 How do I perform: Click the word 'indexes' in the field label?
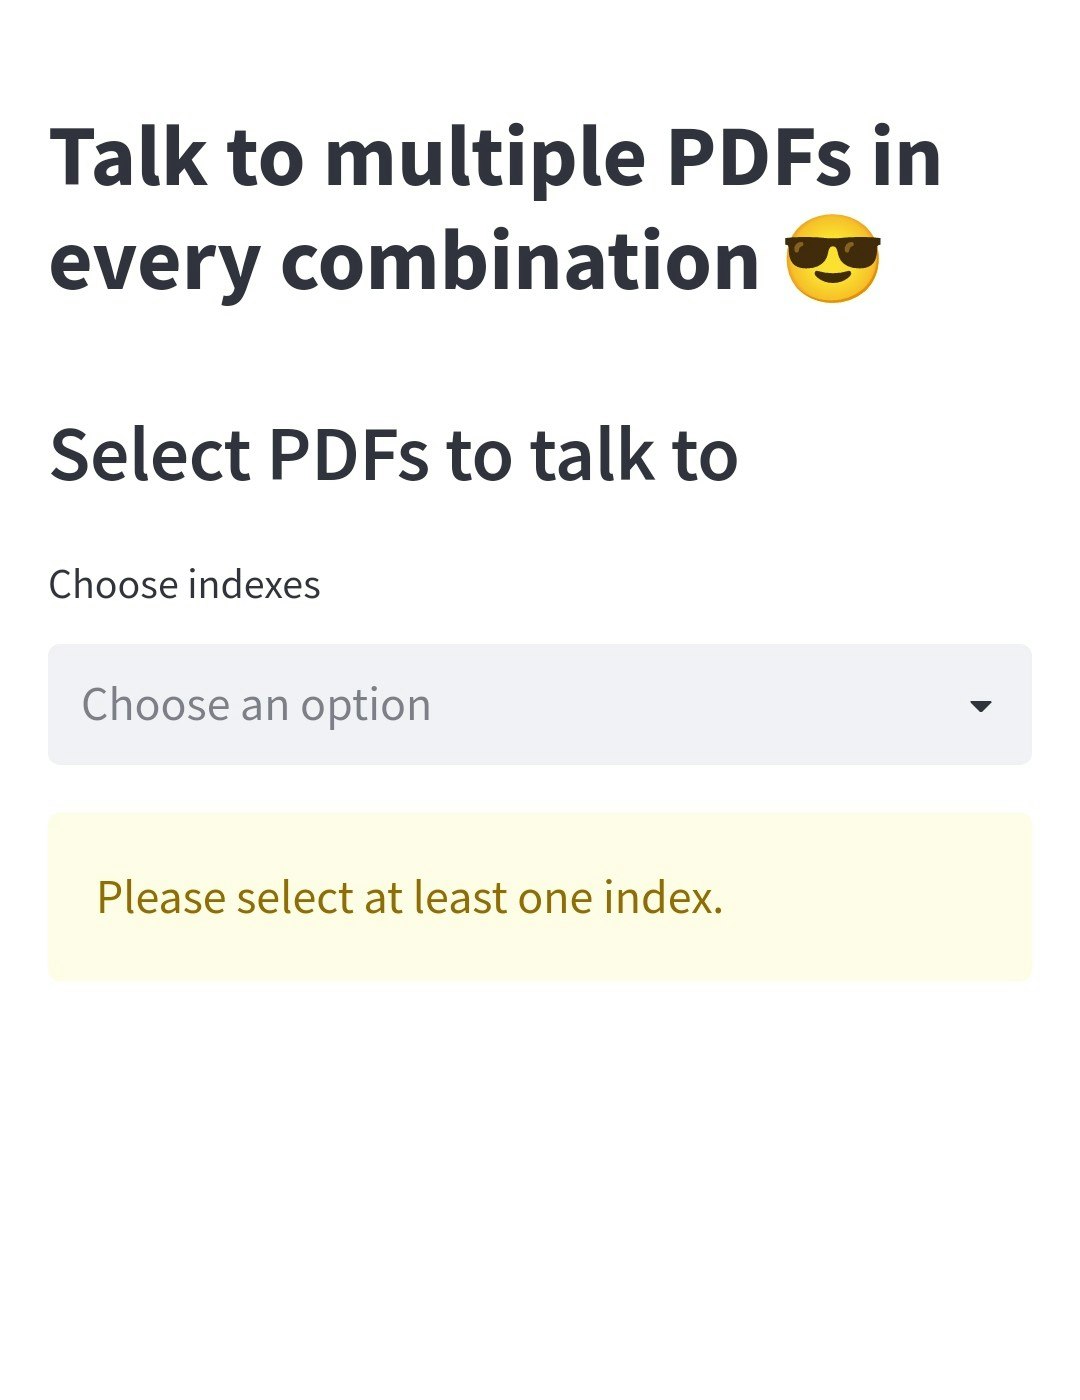(254, 584)
